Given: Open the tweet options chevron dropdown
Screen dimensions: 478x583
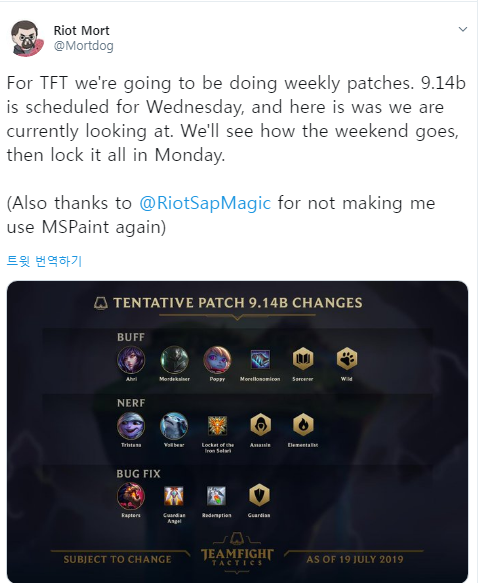Looking at the screenshot, I should 462,29.
